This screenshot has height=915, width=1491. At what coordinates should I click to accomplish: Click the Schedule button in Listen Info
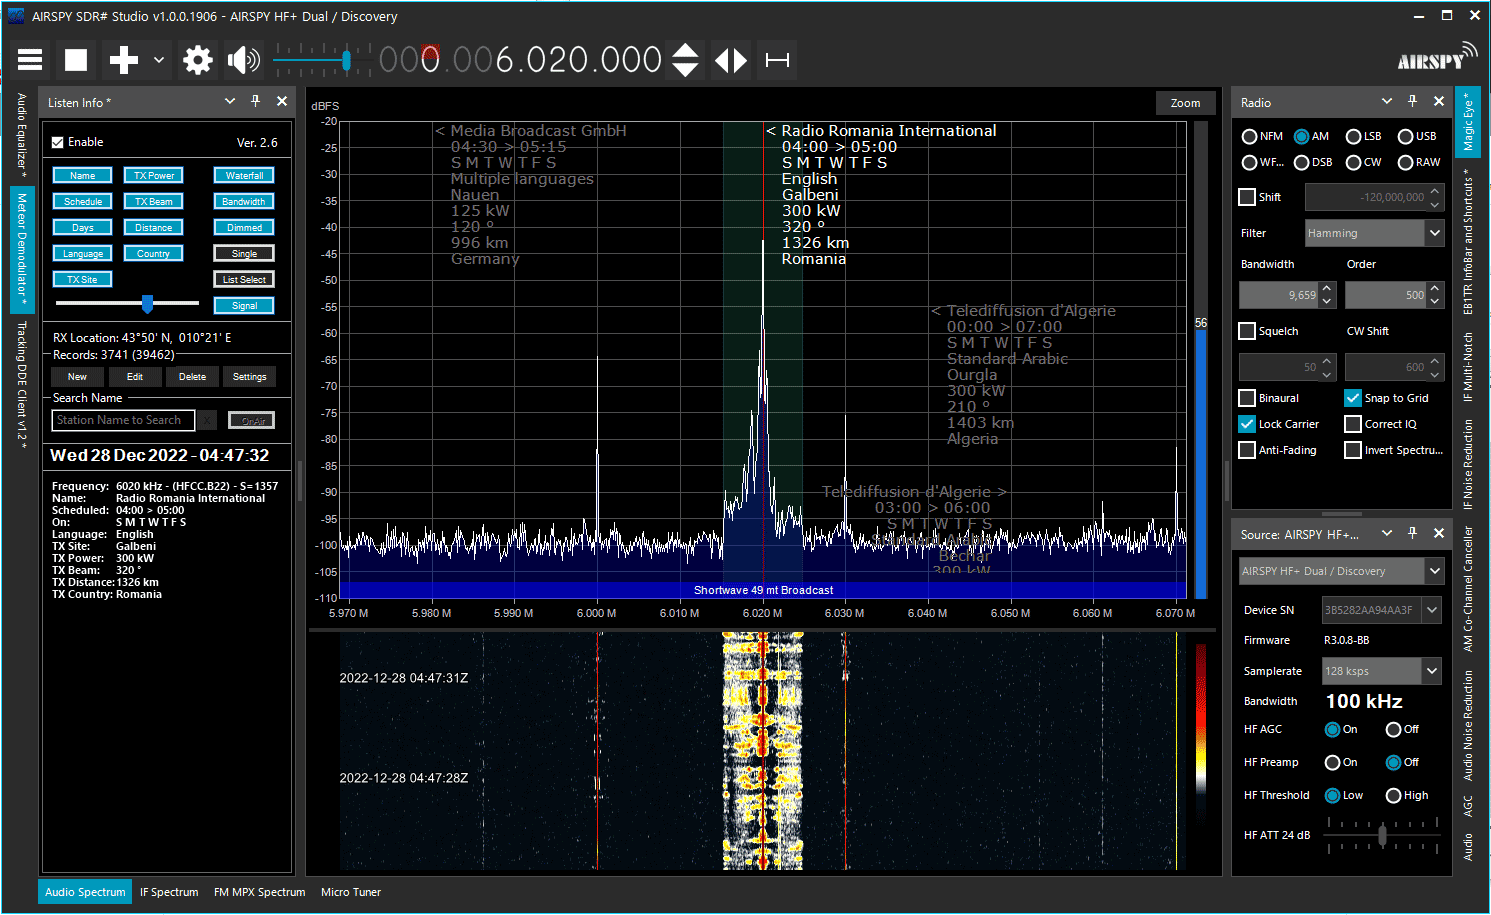point(82,201)
